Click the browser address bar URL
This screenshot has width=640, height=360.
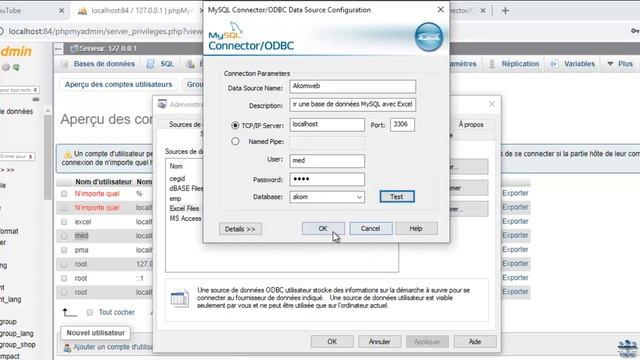pyautogui.click(x=105, y=31)
